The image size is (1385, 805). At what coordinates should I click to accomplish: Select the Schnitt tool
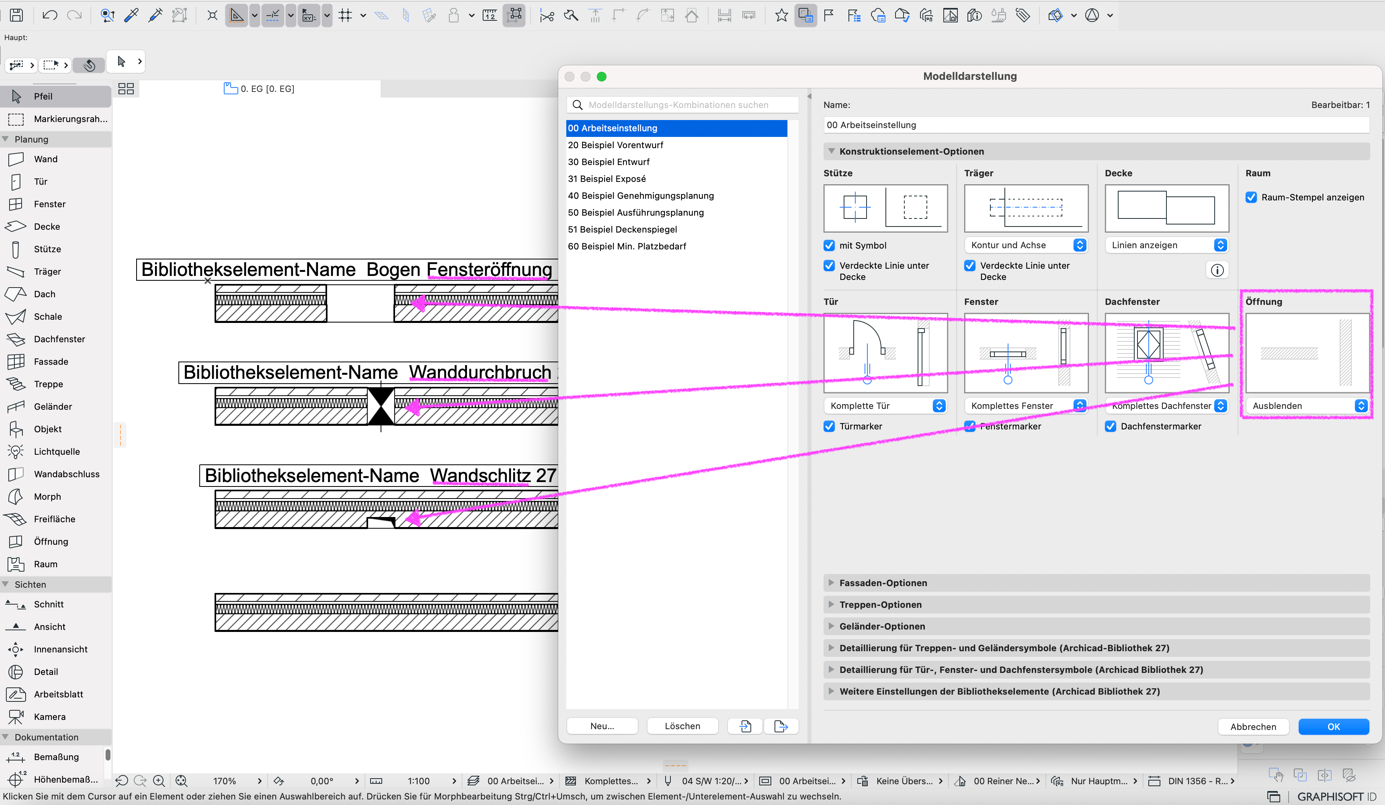[48, 604]
